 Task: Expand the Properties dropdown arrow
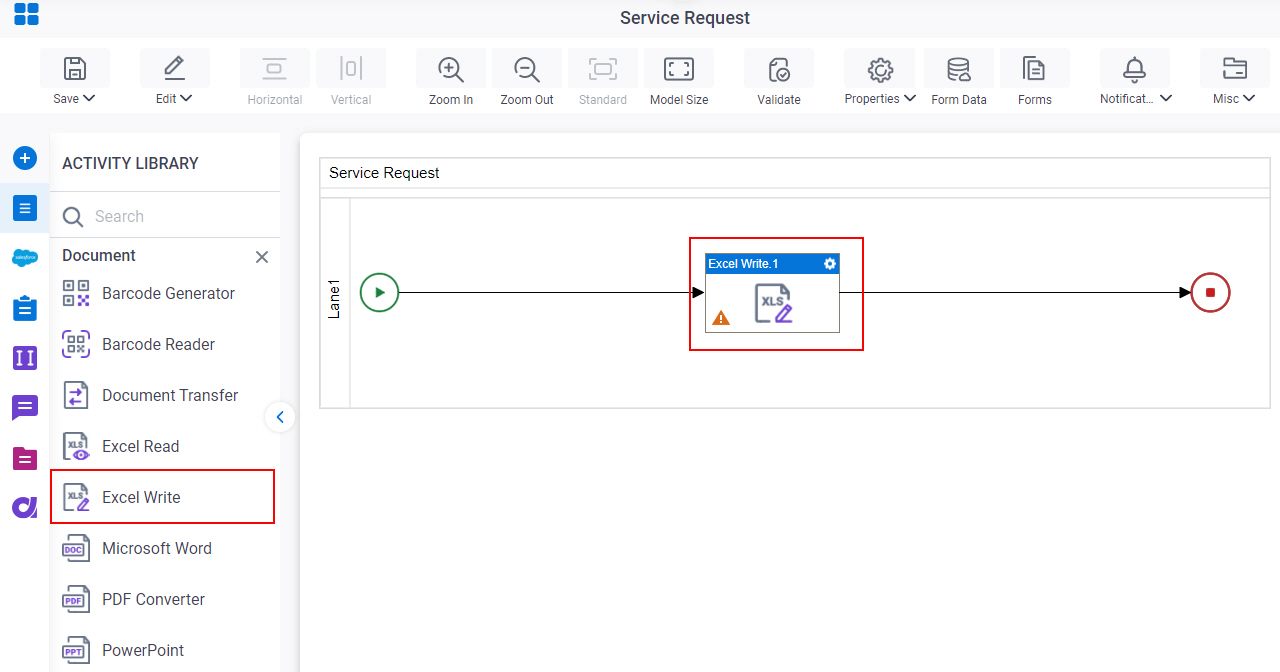click(x=910, y=99)
